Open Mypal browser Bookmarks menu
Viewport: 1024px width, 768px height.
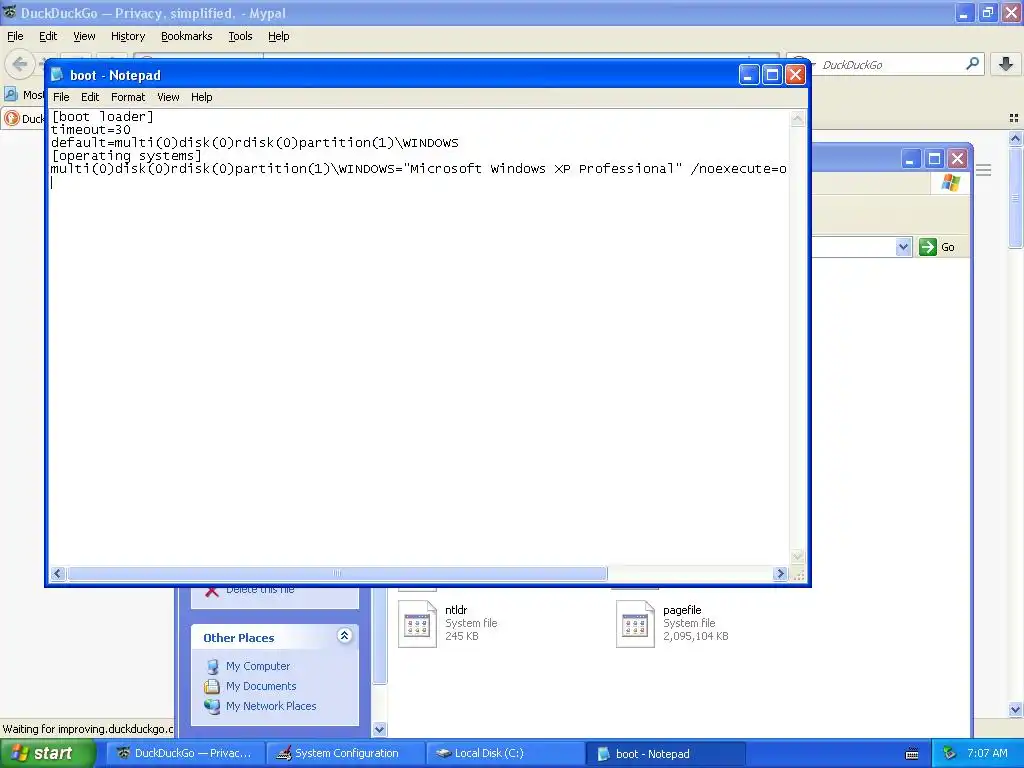(187, 37)
